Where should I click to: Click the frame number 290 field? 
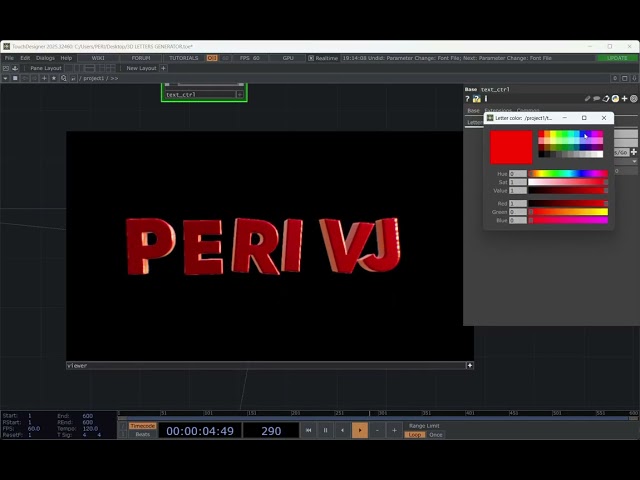(271, 431)
